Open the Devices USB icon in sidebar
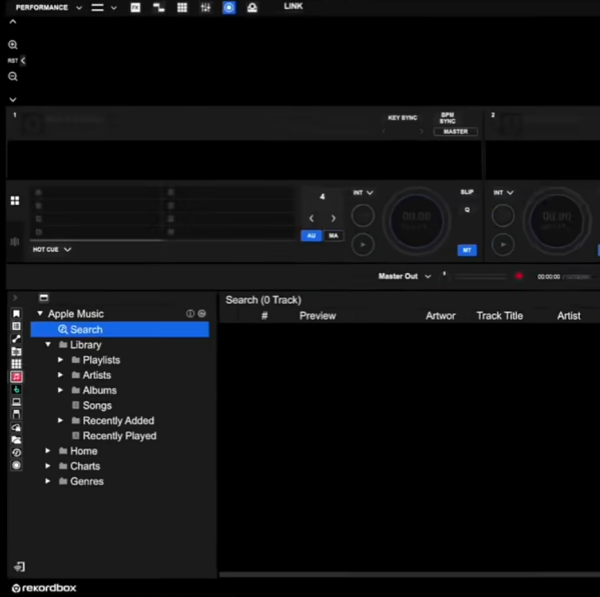The height and width of the screenshot is (597, 600). coord(16,414)
